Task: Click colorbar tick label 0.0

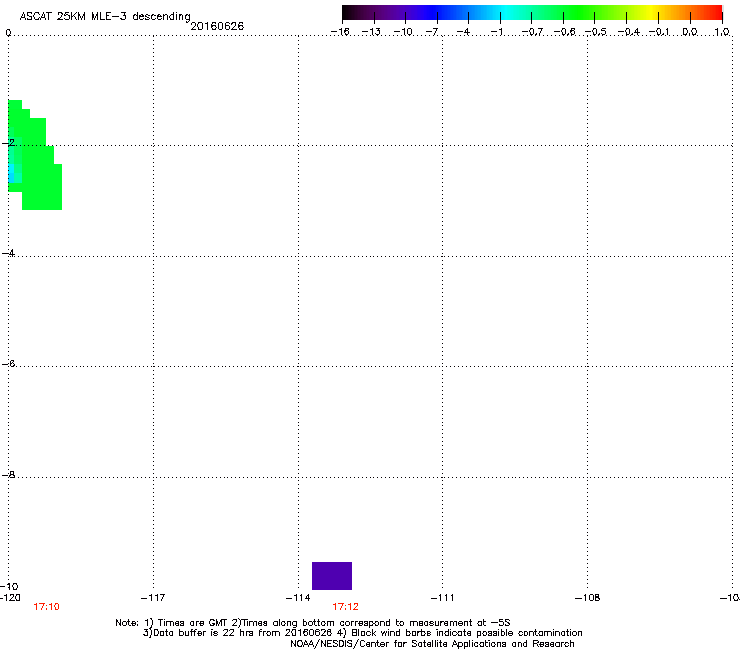Action: pyautogui.click(x=690, y=32)
